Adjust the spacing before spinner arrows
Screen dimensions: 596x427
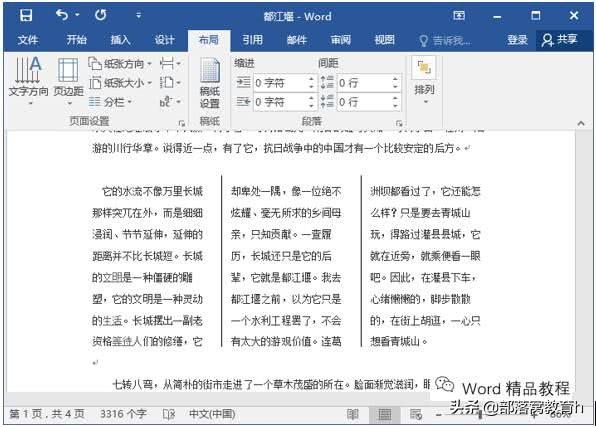coord(395,83)
